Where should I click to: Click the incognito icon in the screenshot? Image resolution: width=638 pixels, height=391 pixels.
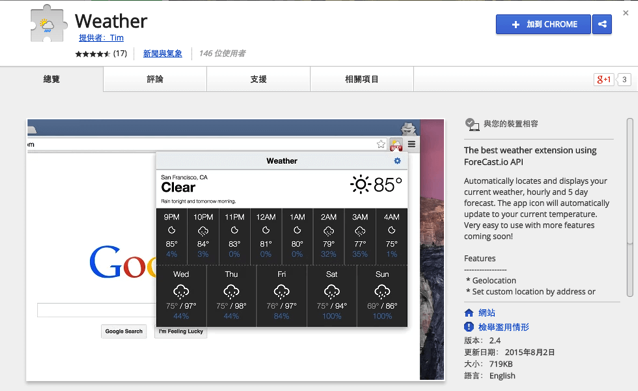click(x=409, y=128)
